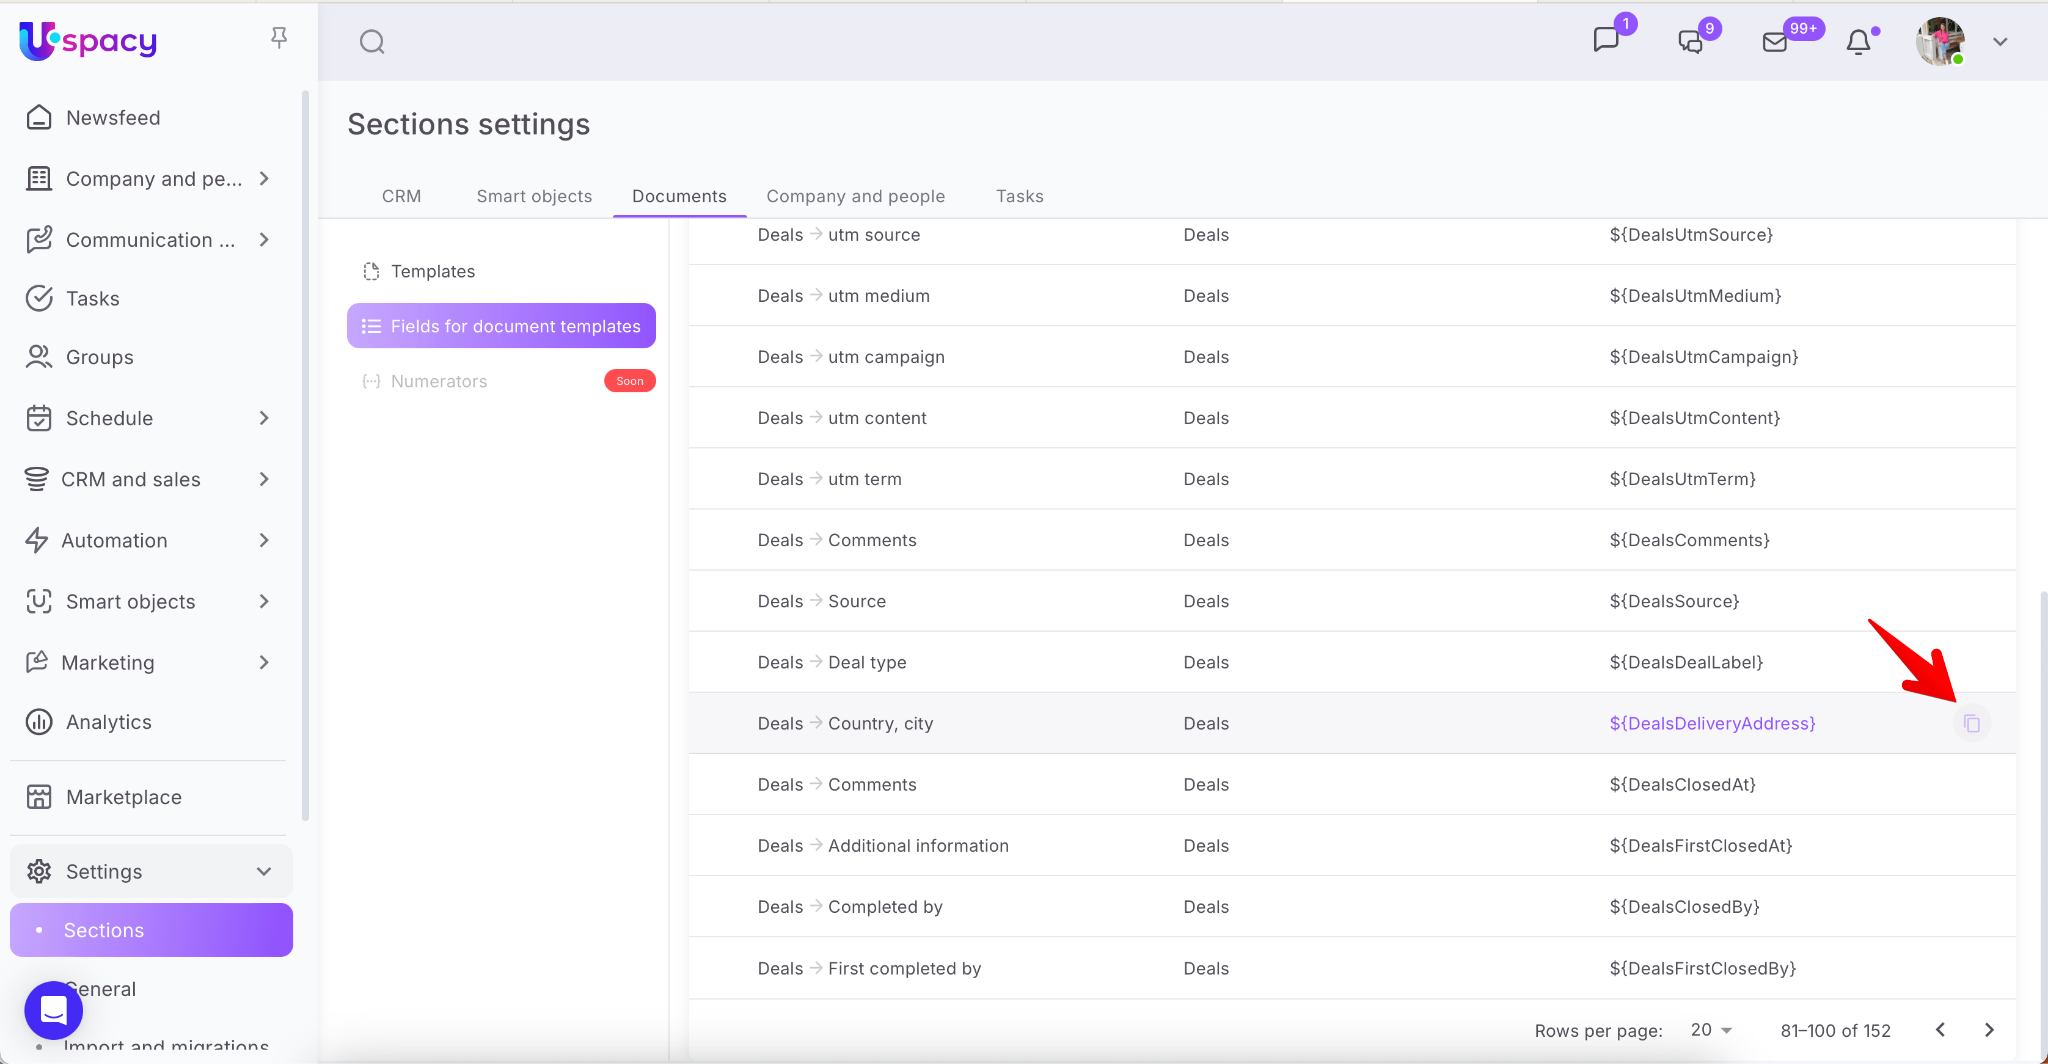Open the support chat widget button
Image resolution: width=2048 pixels, height=1064 pixels.
tap(54, 1010)
